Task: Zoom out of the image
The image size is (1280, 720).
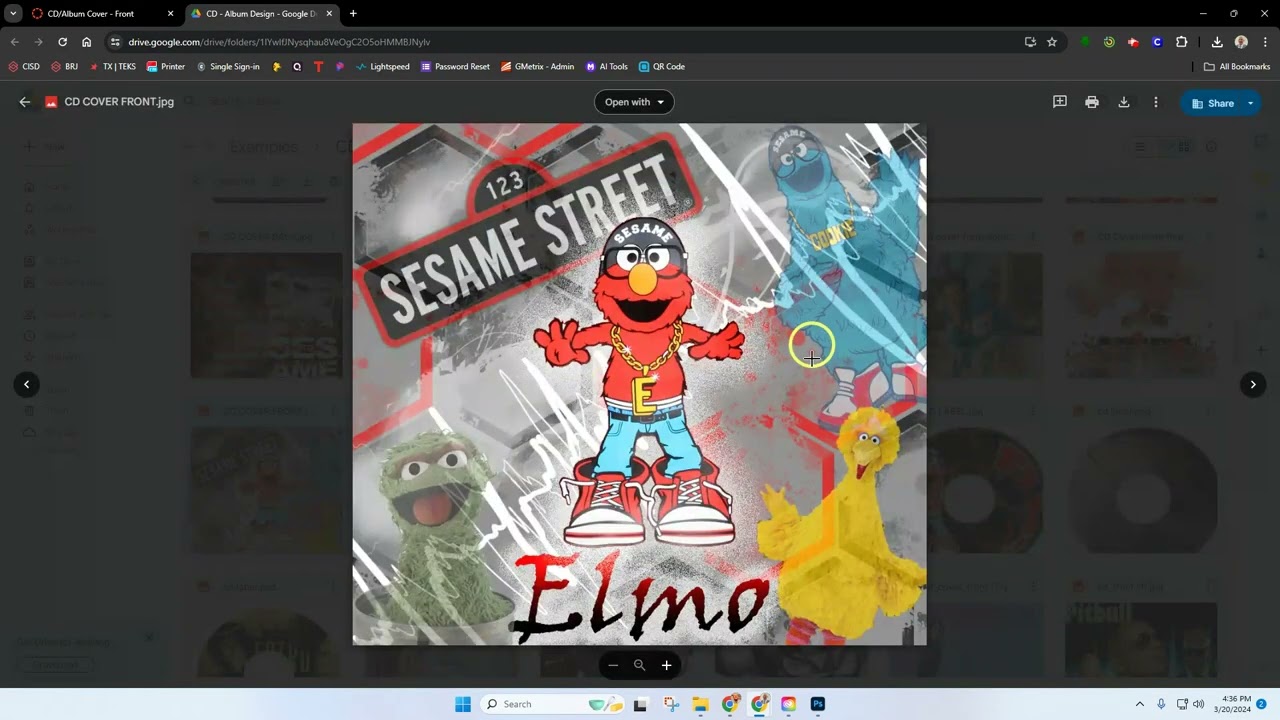Action: pyautogui.click(x=613, y=665)
